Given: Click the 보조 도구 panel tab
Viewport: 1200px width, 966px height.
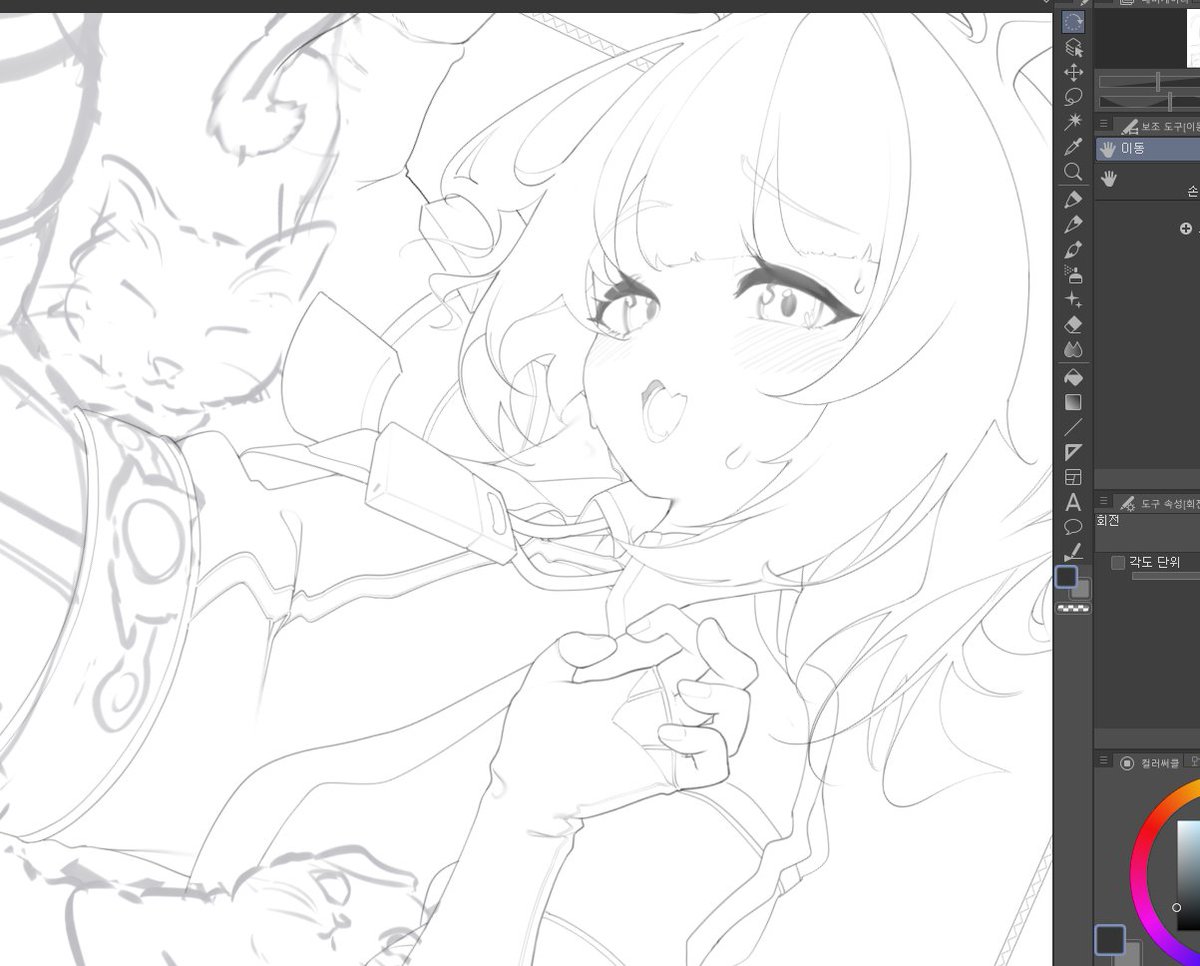Looking at the screenshot, I should pos(1158,126).
